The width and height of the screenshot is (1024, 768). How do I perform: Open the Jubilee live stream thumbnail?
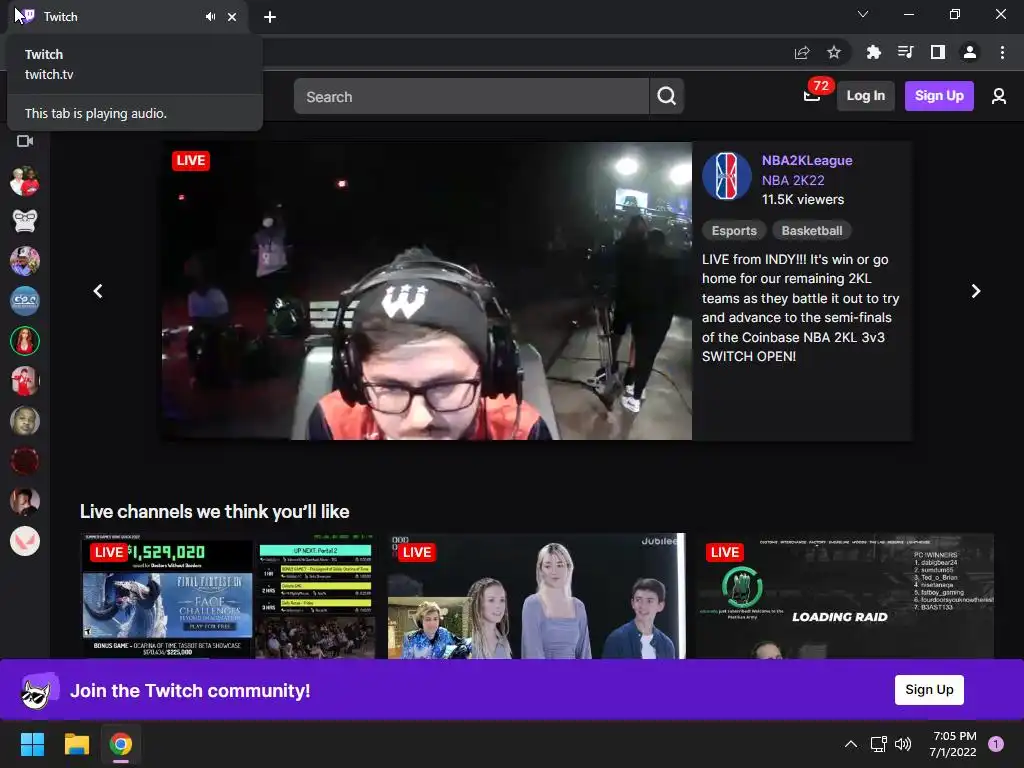click(537, 596)
